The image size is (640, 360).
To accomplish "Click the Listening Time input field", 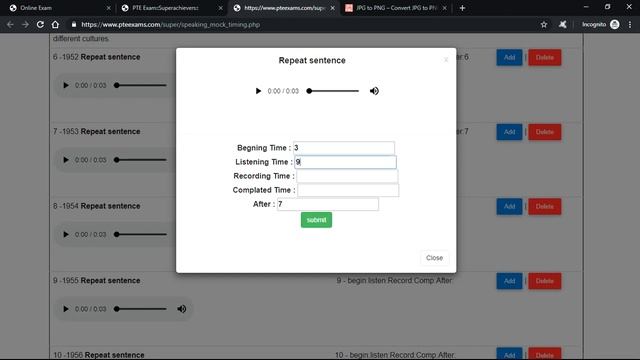I will [345, 162].
